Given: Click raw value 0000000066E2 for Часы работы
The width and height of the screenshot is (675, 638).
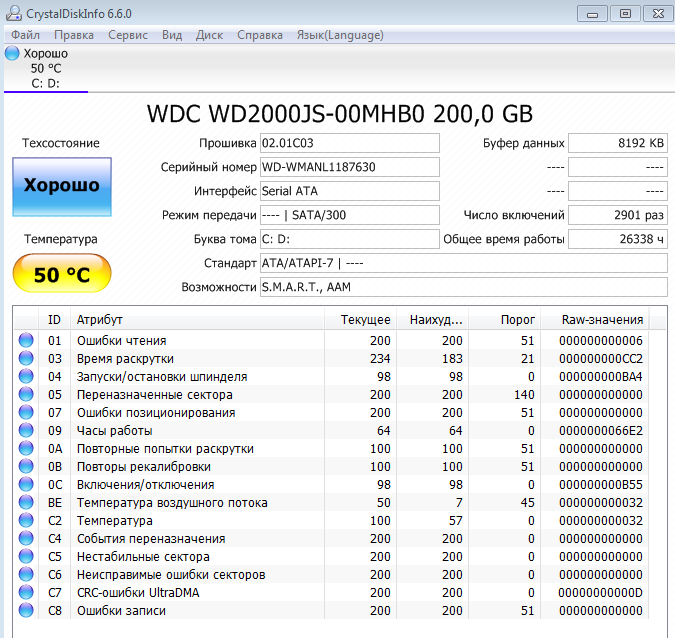Looking at the screenshot, I should click(x=601, y=430).
